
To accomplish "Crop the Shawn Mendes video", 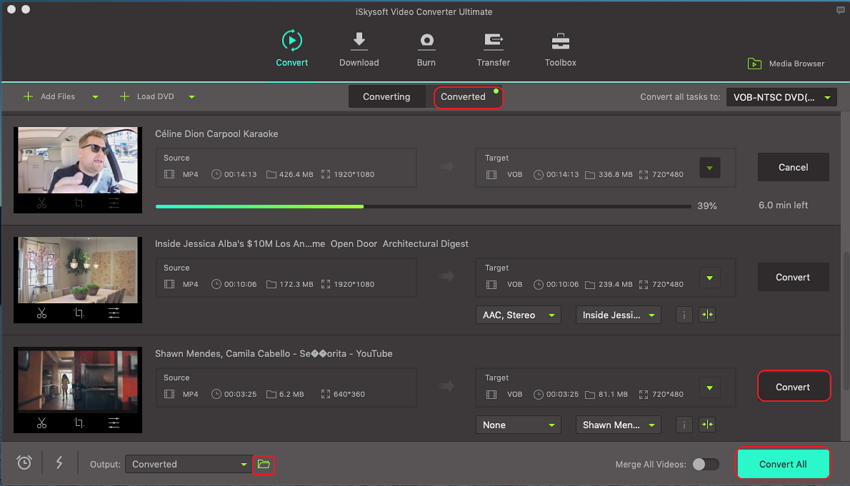I will 79,423.
